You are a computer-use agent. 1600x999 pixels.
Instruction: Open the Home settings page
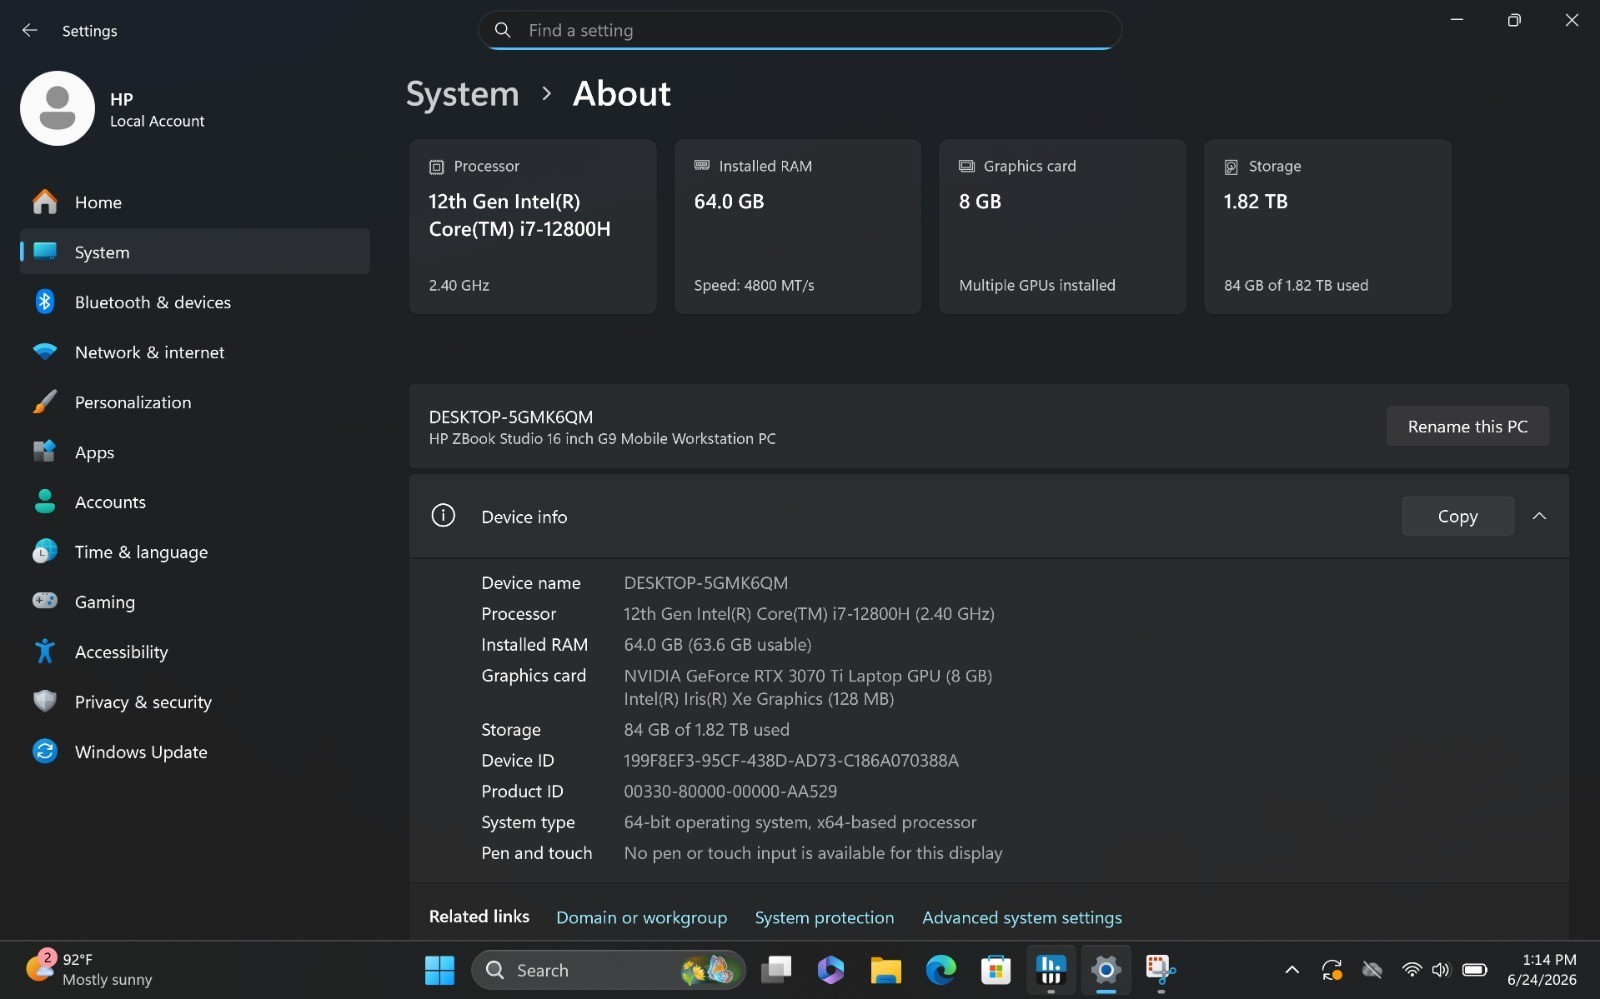click(195, 202)
